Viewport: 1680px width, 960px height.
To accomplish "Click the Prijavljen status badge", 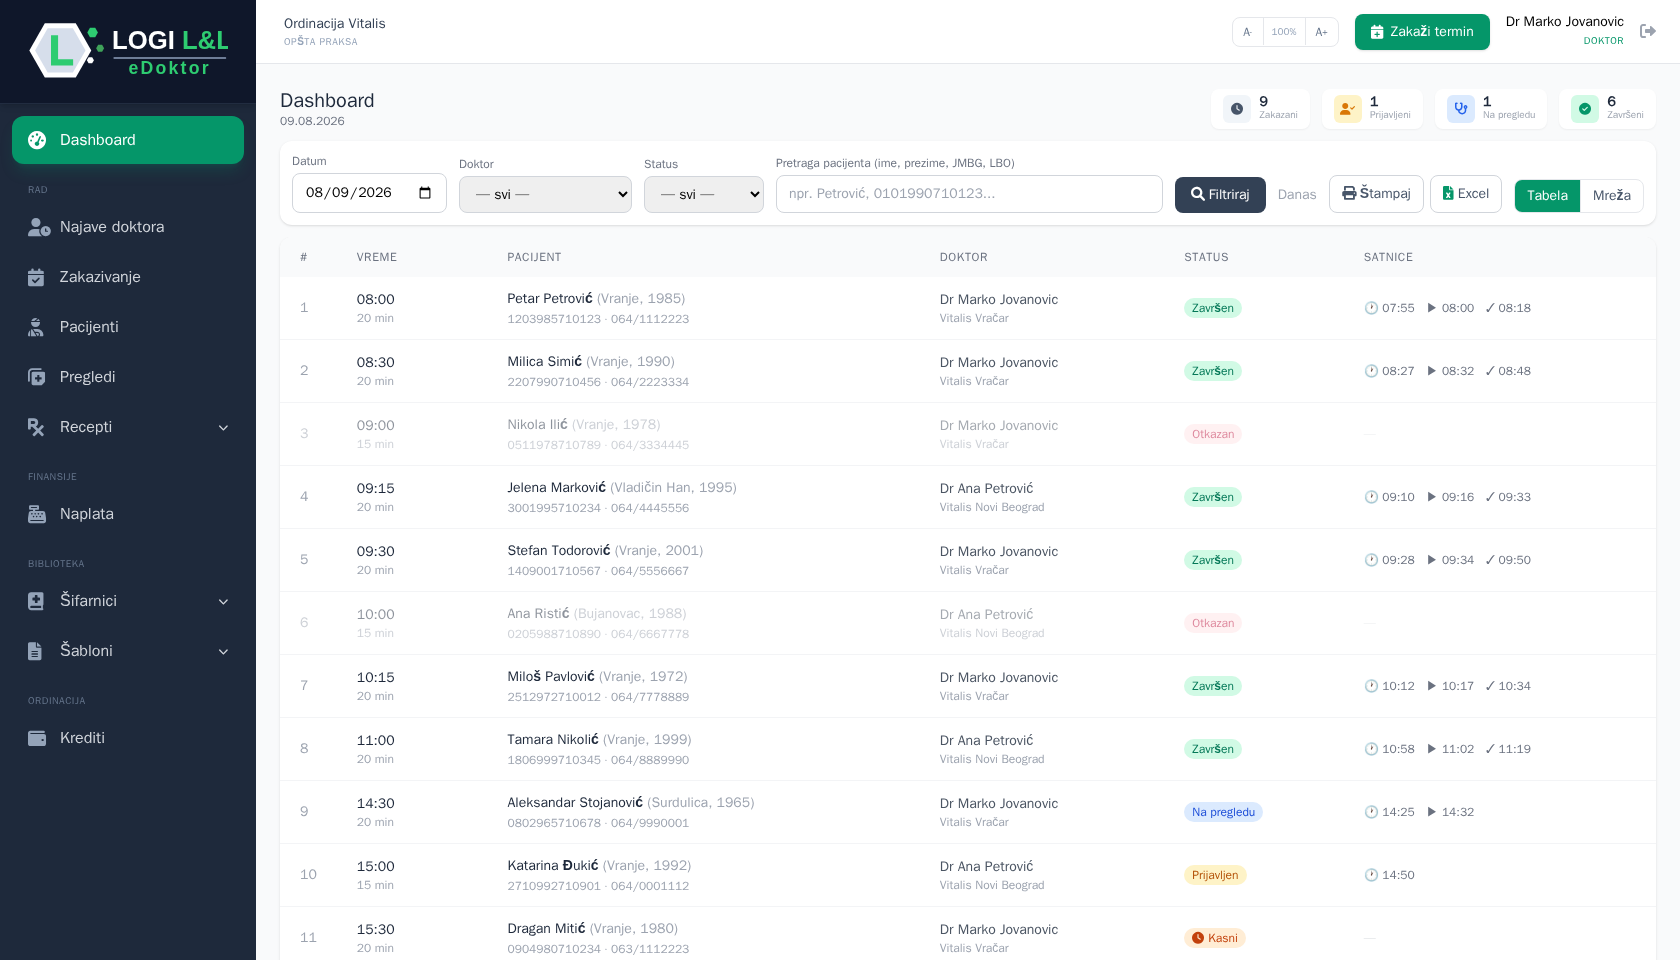I will pyautogui.click(x=1215, y=875).
